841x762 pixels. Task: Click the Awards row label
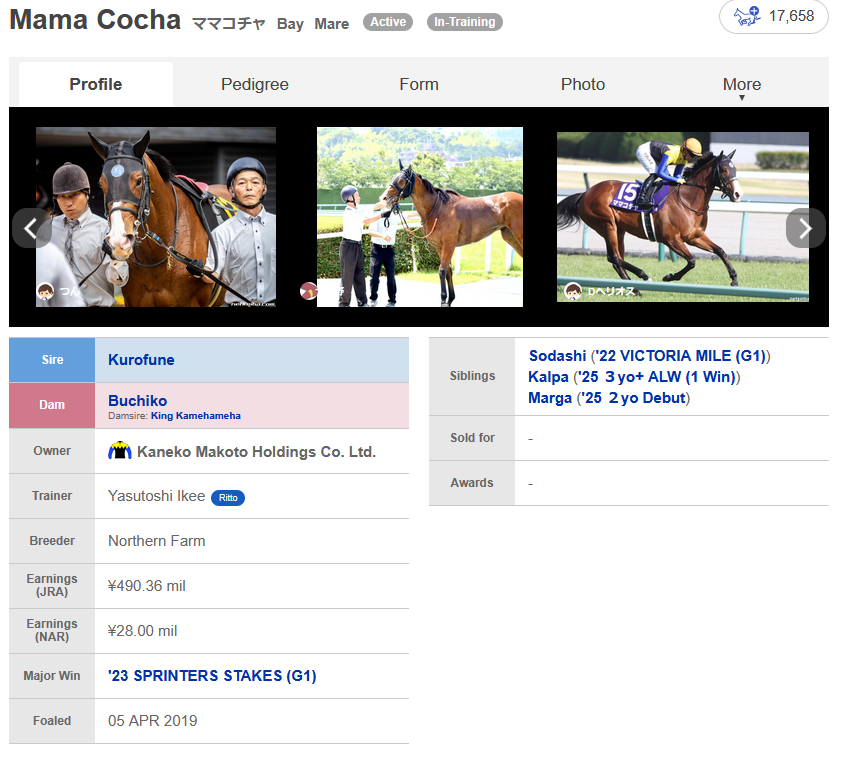click(x=472, y=483)
